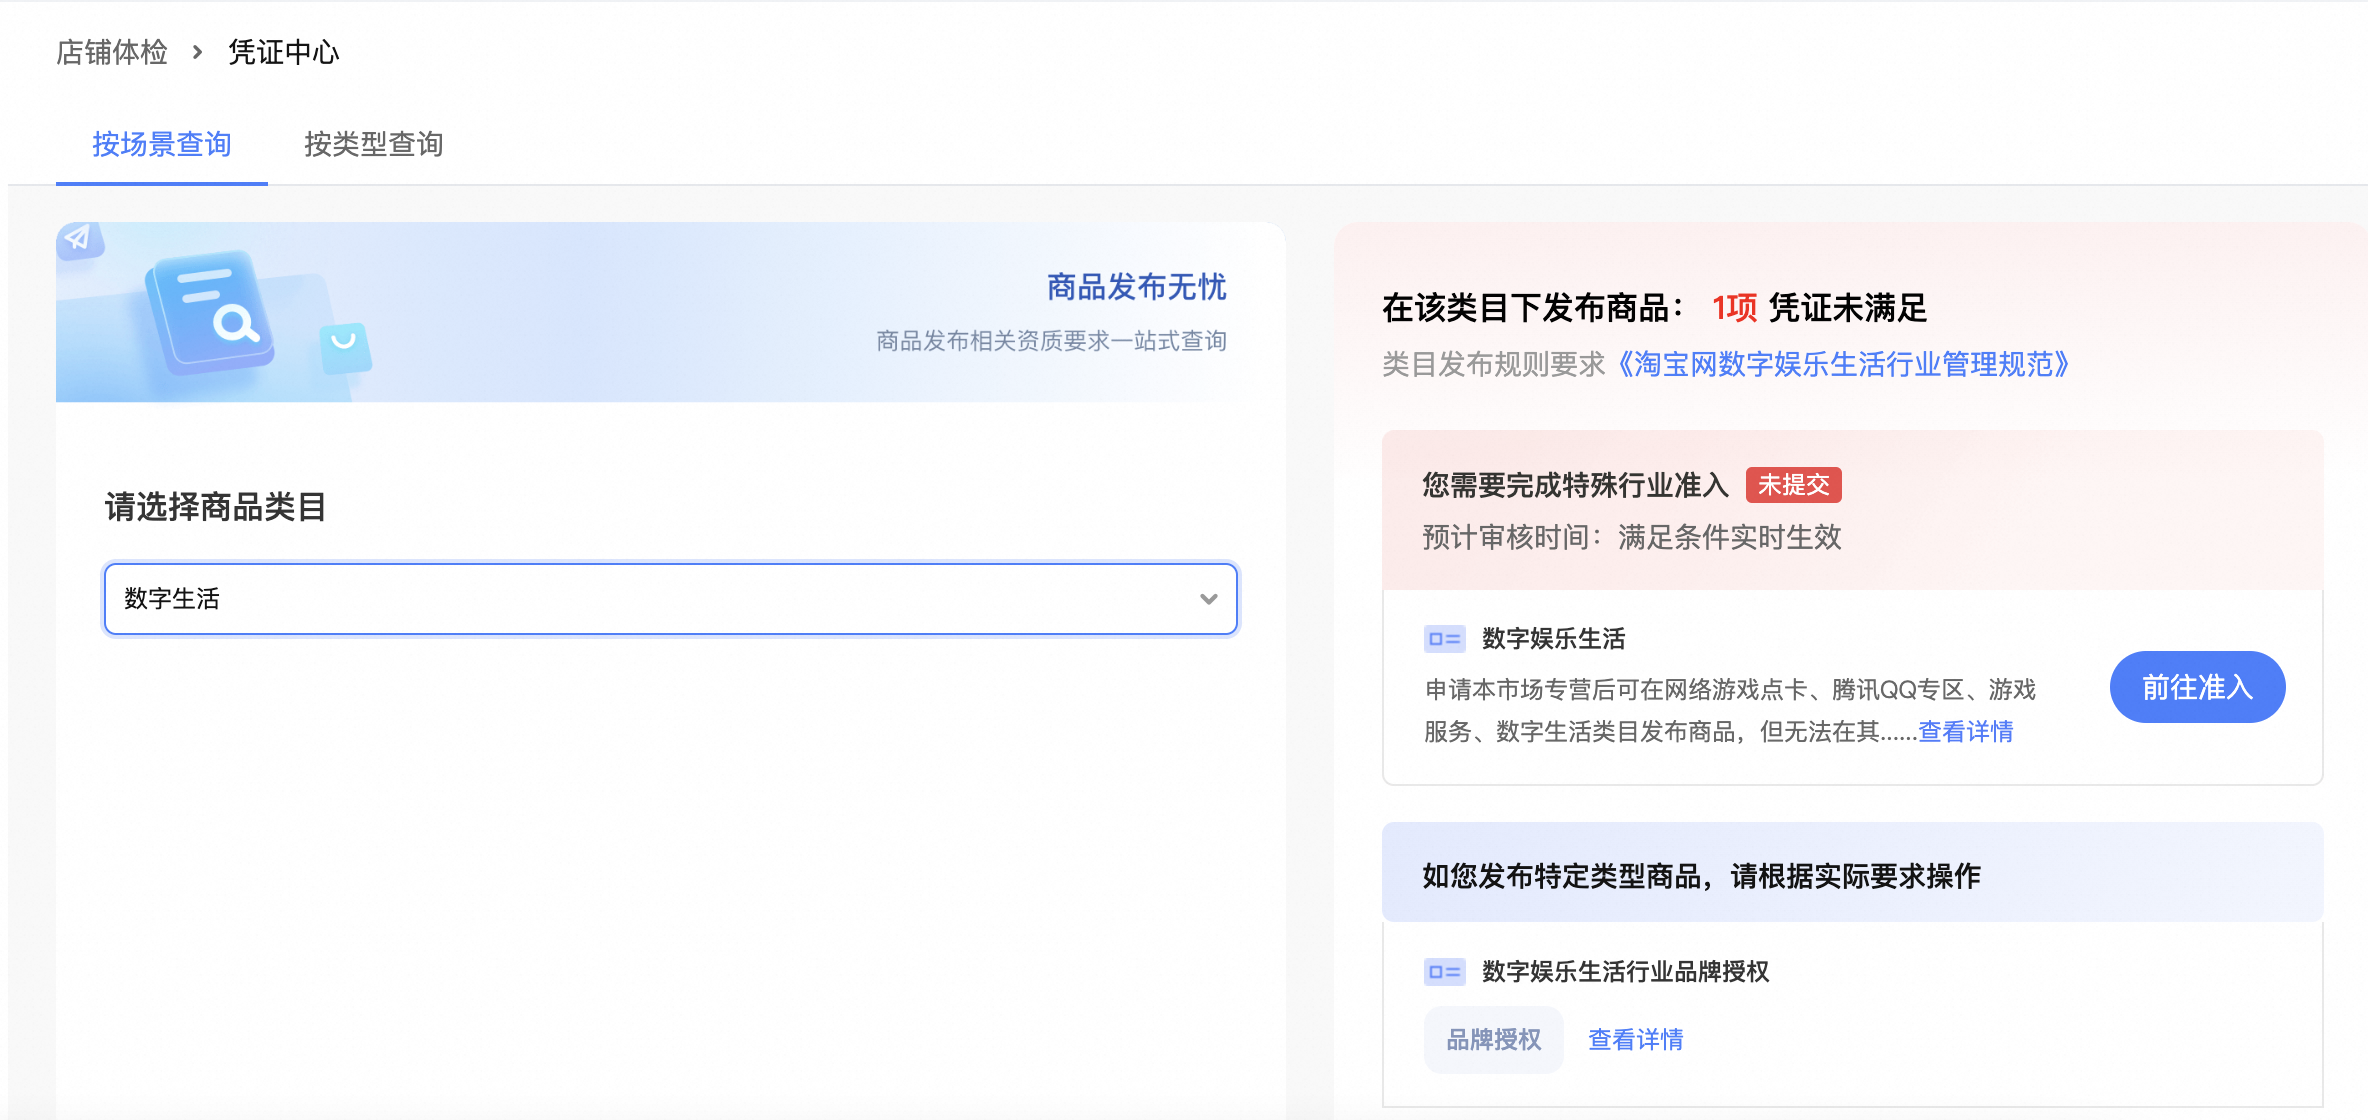Click the 未提交 status badge
2368x1120 pixels.
1794,485
